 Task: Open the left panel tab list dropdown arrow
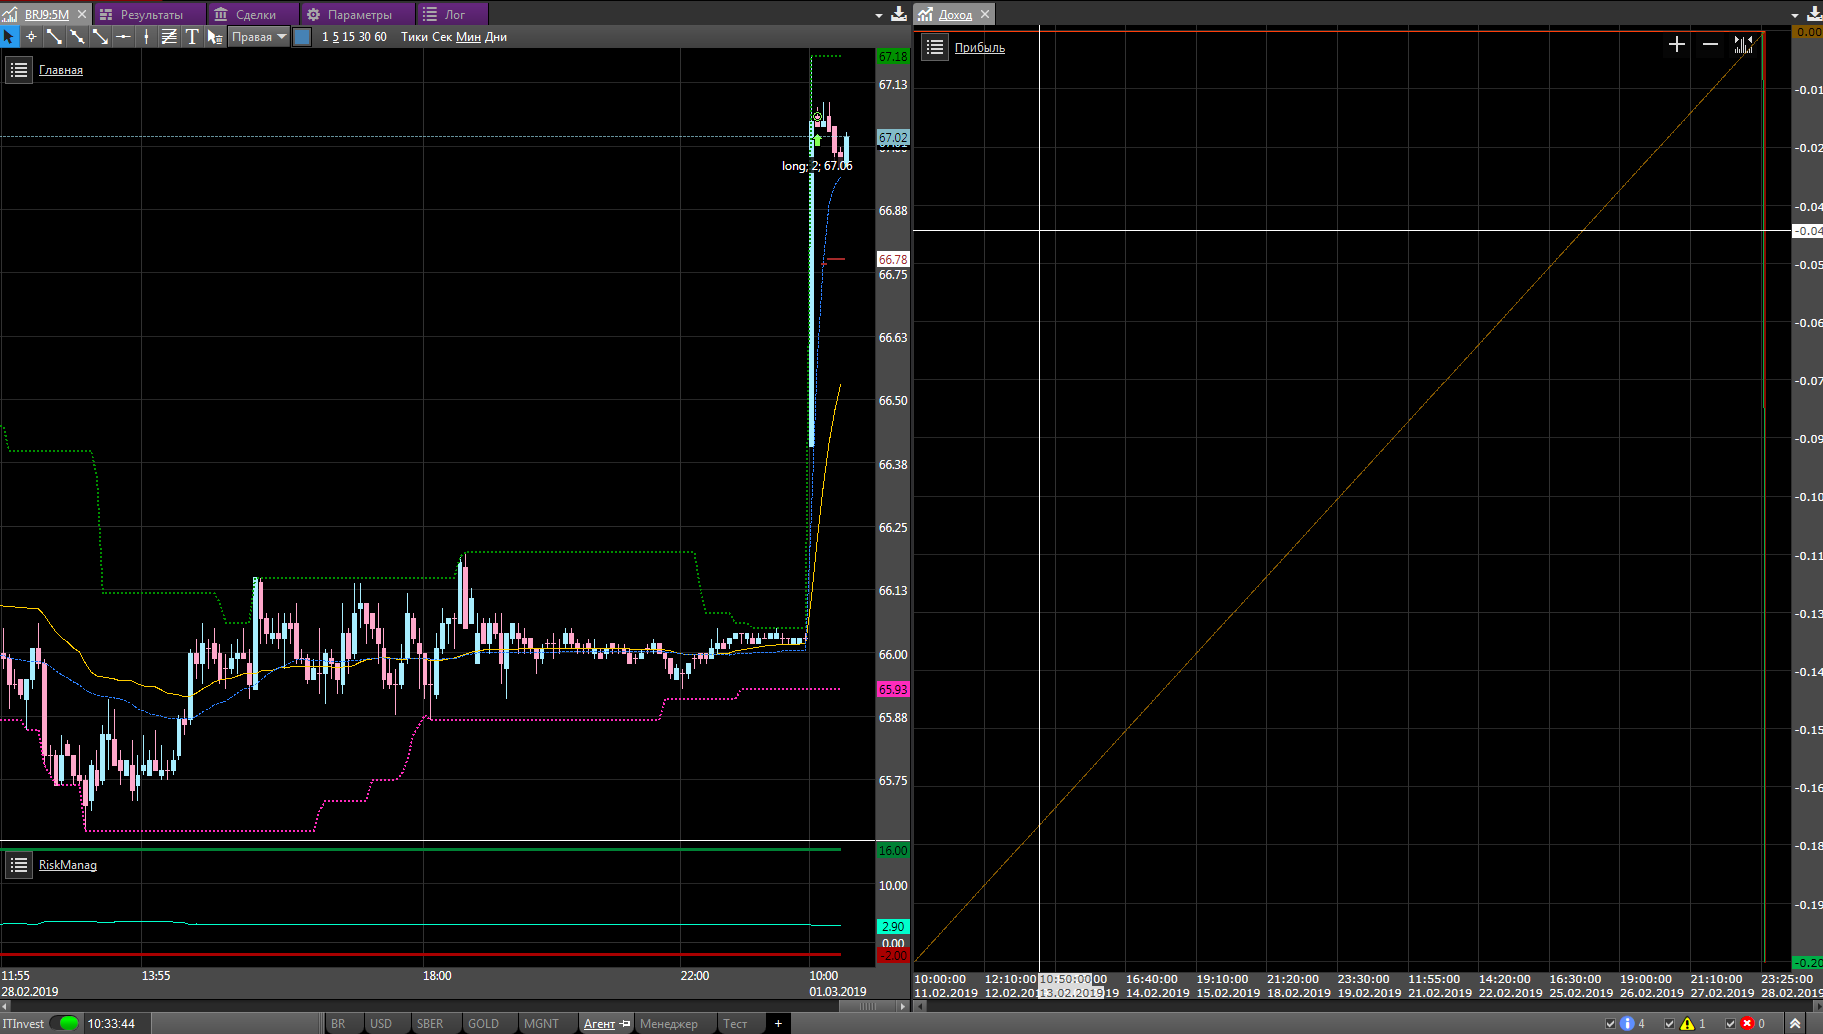click(x=879, y=15)
